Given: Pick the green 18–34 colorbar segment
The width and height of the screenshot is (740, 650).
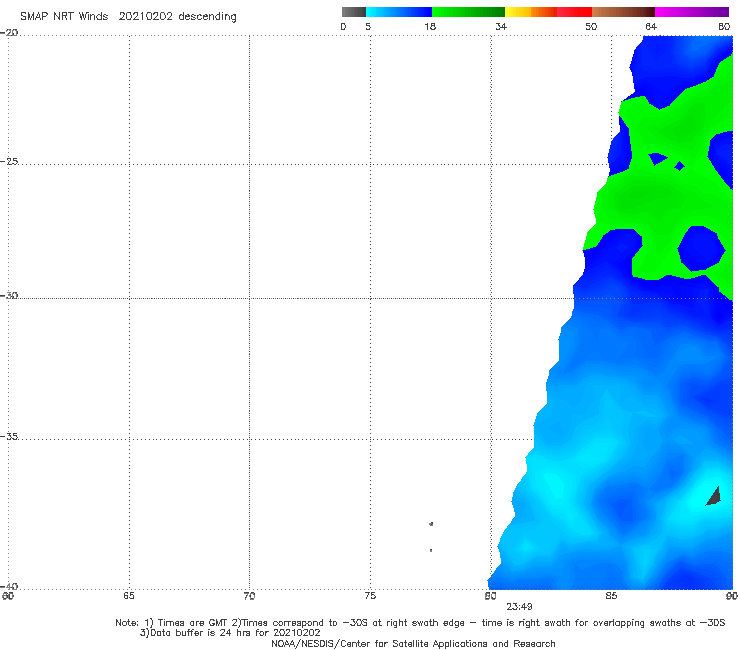Looking at the screenshot, I should (x=469, y=12).
